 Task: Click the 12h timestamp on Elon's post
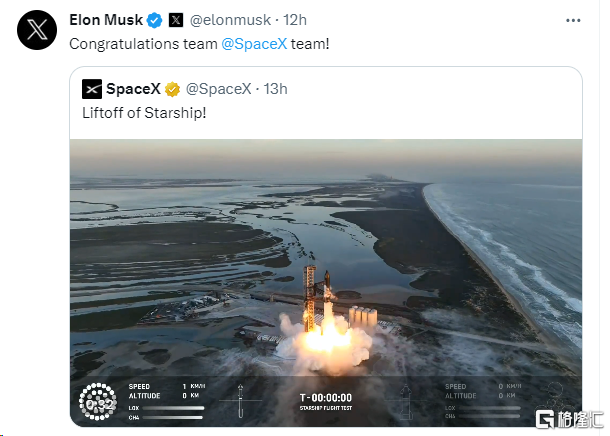click(x=295, y=20)
